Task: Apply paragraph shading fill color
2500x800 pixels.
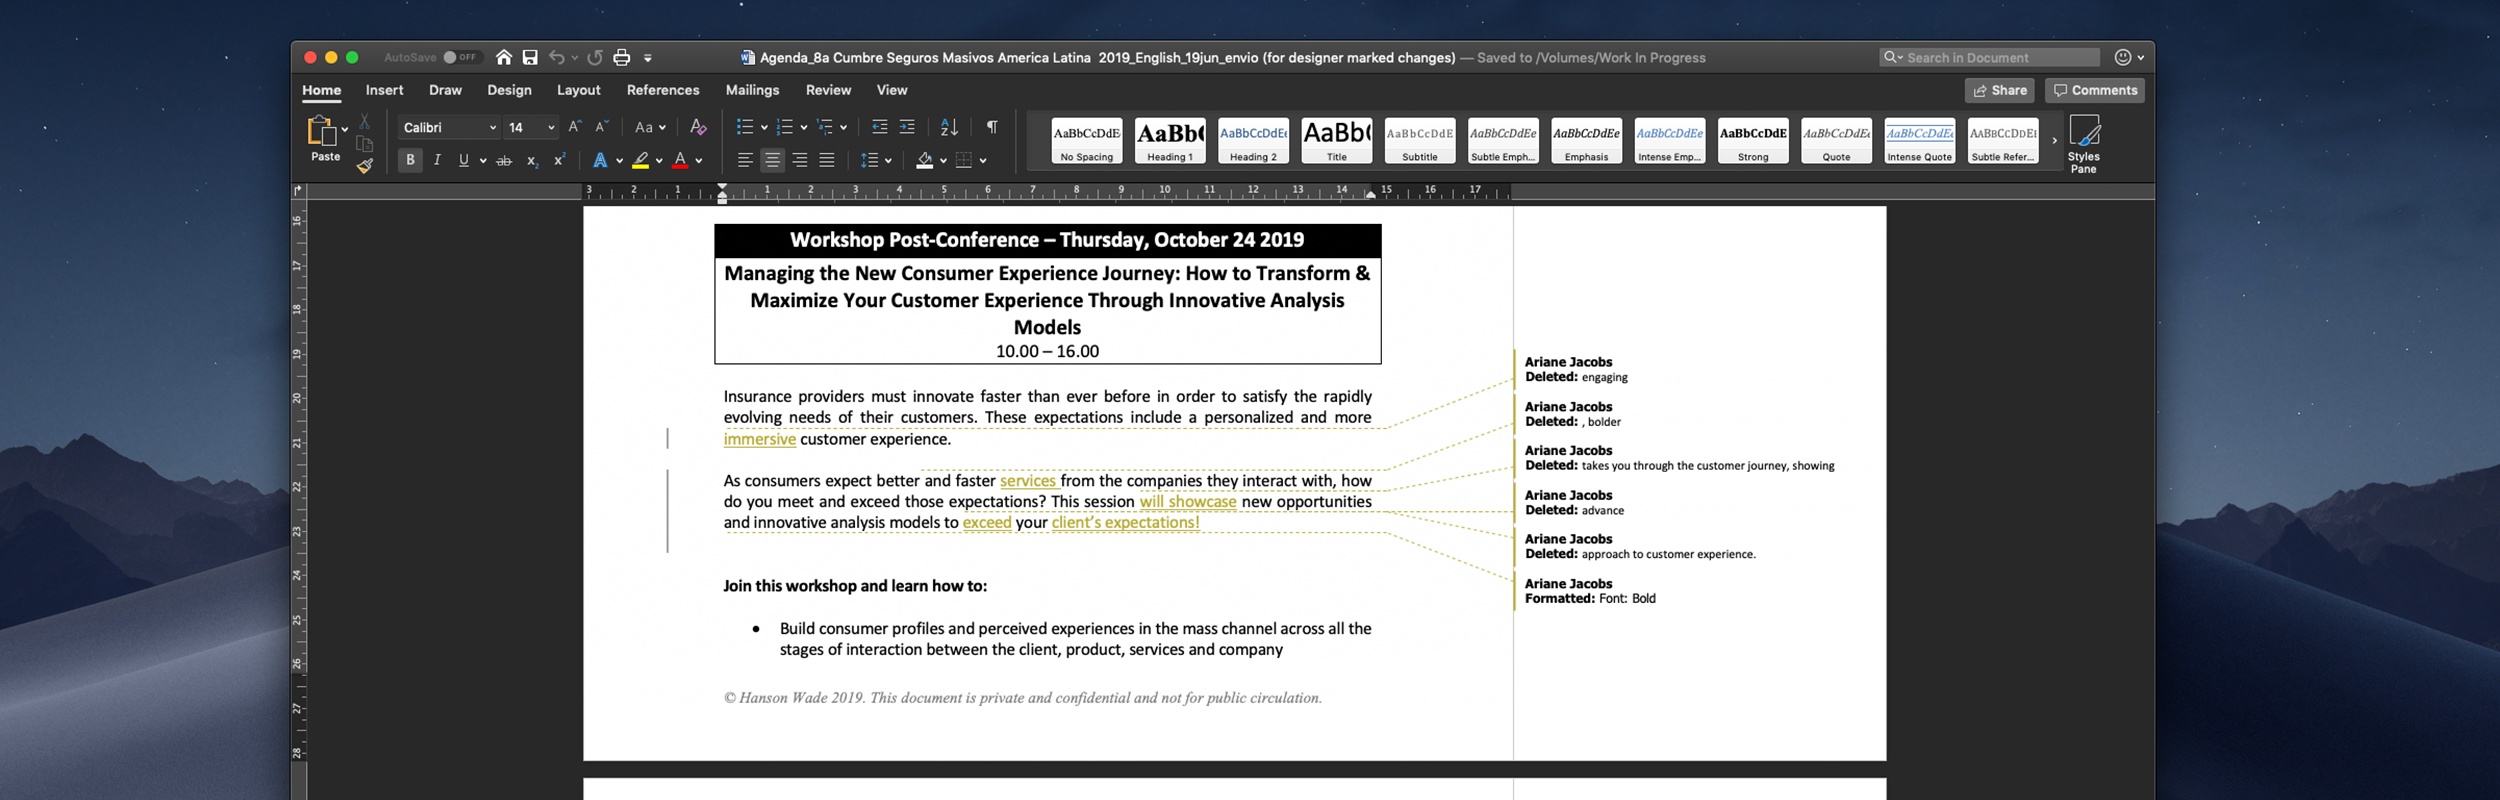Action: (x=925, y=160)
